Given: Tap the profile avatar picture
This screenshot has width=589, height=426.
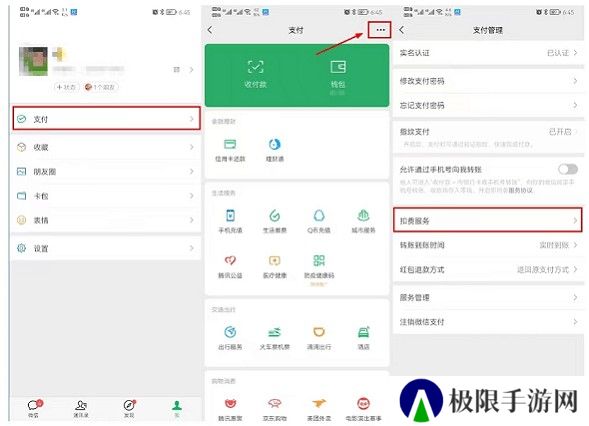Looking at the screenshot, I should pos(33,61).
